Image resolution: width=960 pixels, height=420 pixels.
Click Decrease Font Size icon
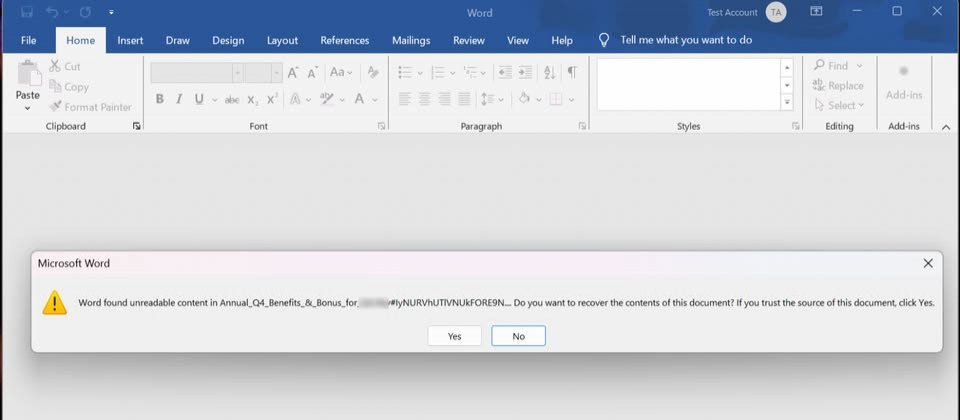(x=313, y=73)
